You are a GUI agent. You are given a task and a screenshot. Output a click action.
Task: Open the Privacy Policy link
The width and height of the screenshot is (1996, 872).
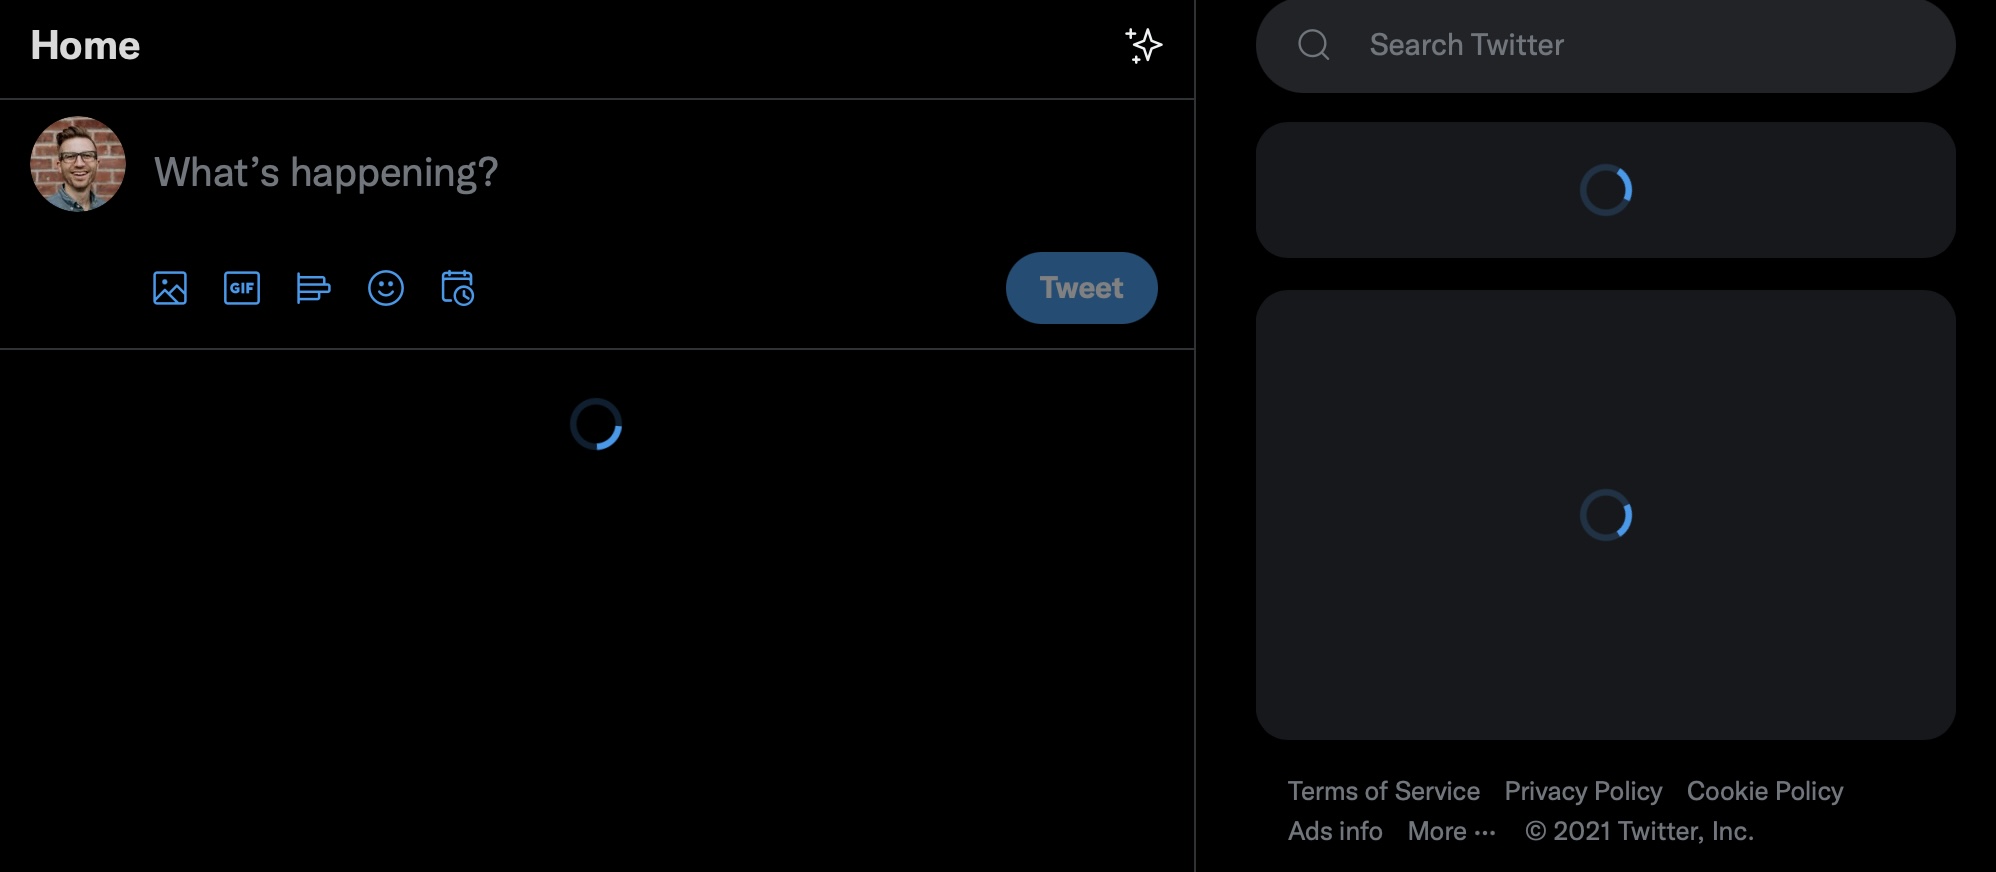[x=1583, y=791]
